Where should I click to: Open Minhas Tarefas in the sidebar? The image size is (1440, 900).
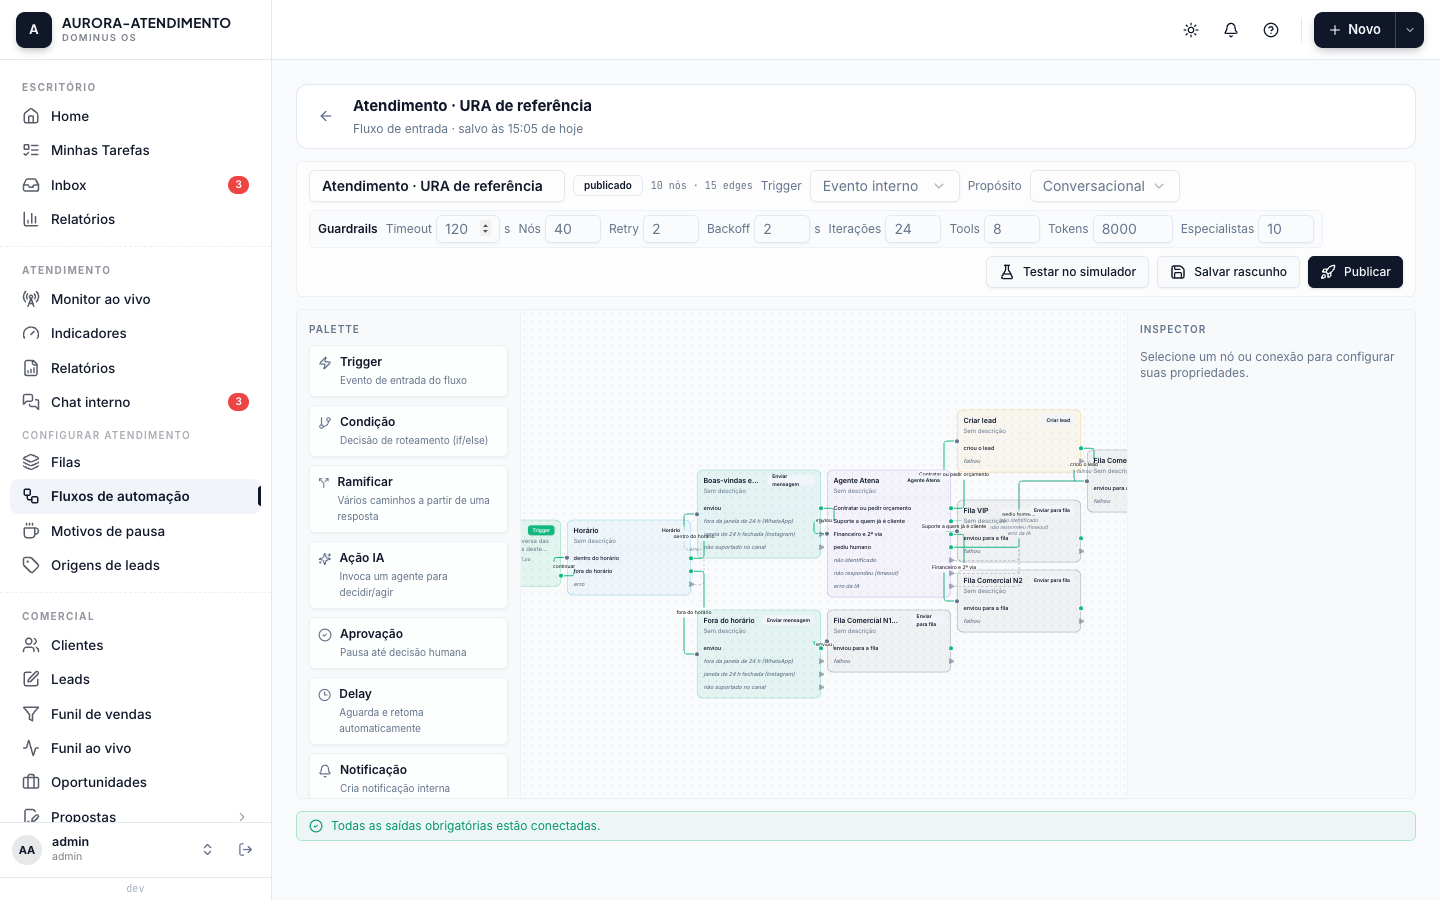pyautogui.click(x=136, y=150)
